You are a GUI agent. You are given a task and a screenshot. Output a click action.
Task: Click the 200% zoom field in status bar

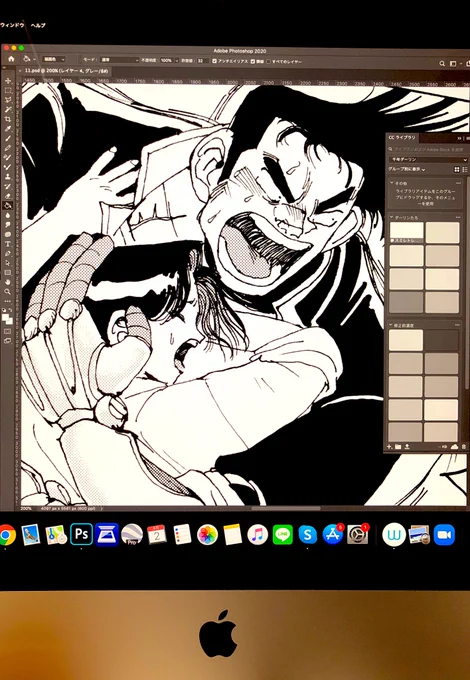(26, 508)
